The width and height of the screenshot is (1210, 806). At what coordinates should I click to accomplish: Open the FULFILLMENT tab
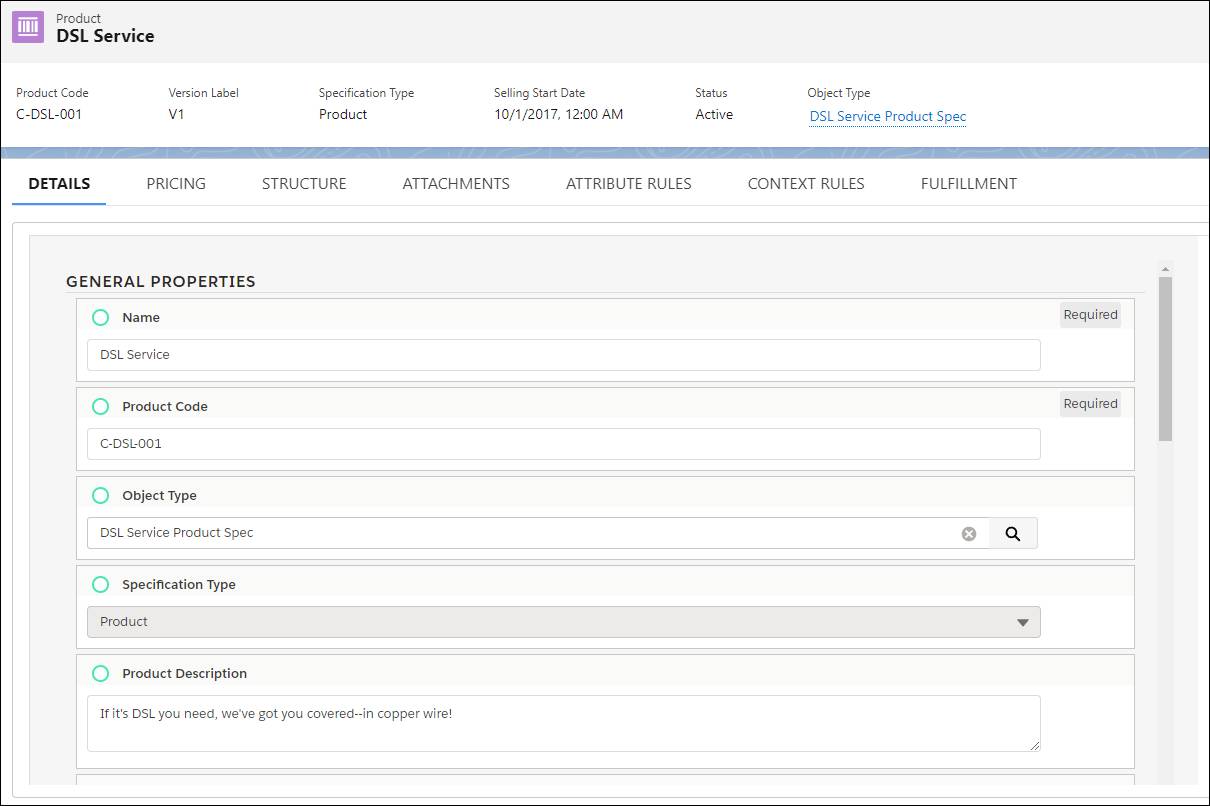pos(969,184)
